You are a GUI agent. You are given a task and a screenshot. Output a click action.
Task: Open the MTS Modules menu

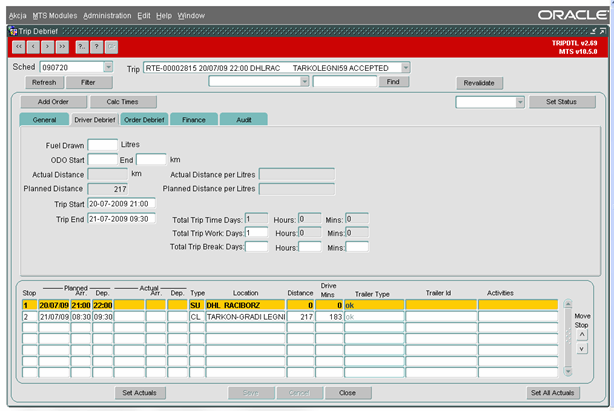click(55, 16)
